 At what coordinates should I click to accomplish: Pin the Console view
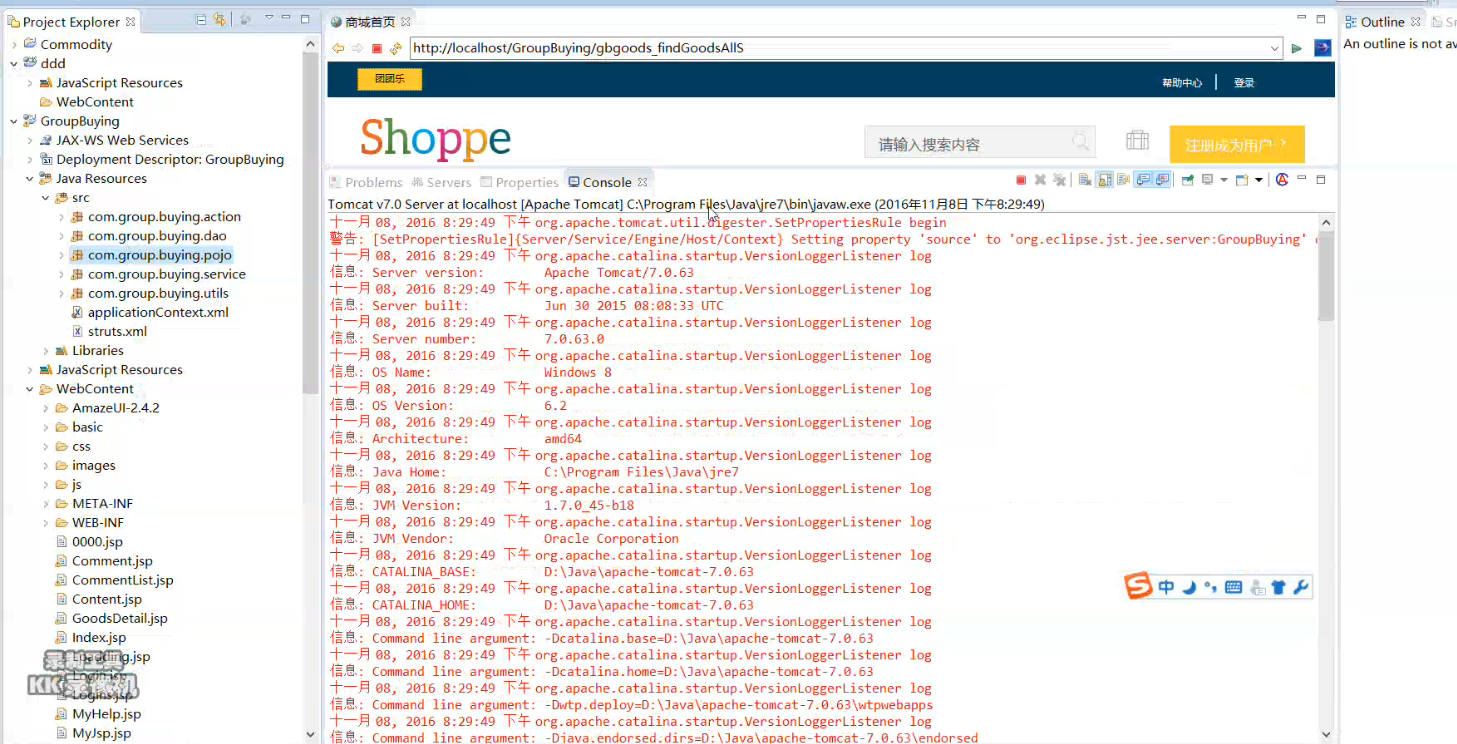point(1188,180)
